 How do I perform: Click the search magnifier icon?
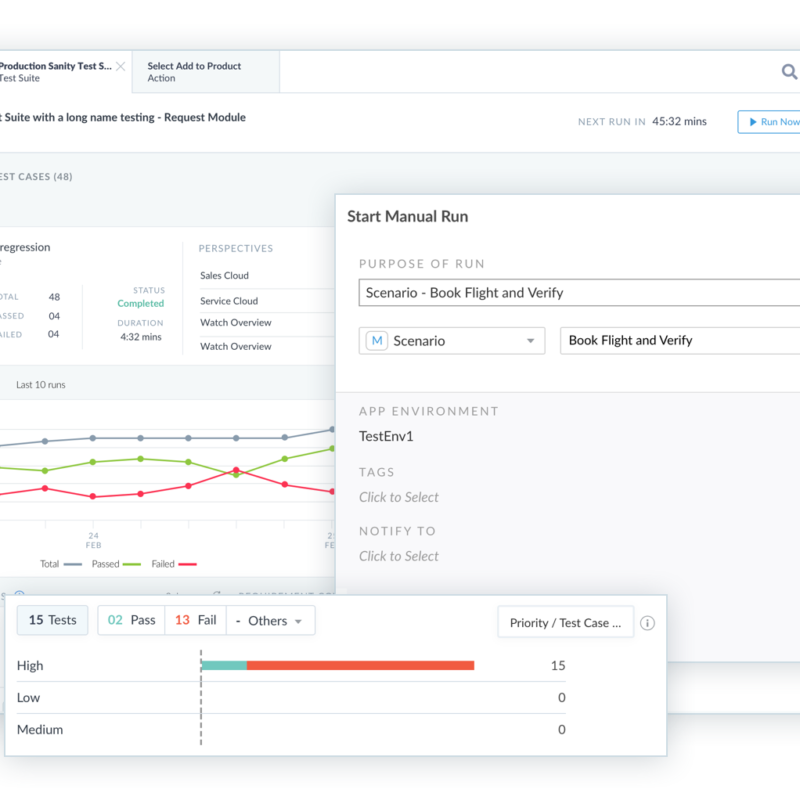[x=789, y=72]
